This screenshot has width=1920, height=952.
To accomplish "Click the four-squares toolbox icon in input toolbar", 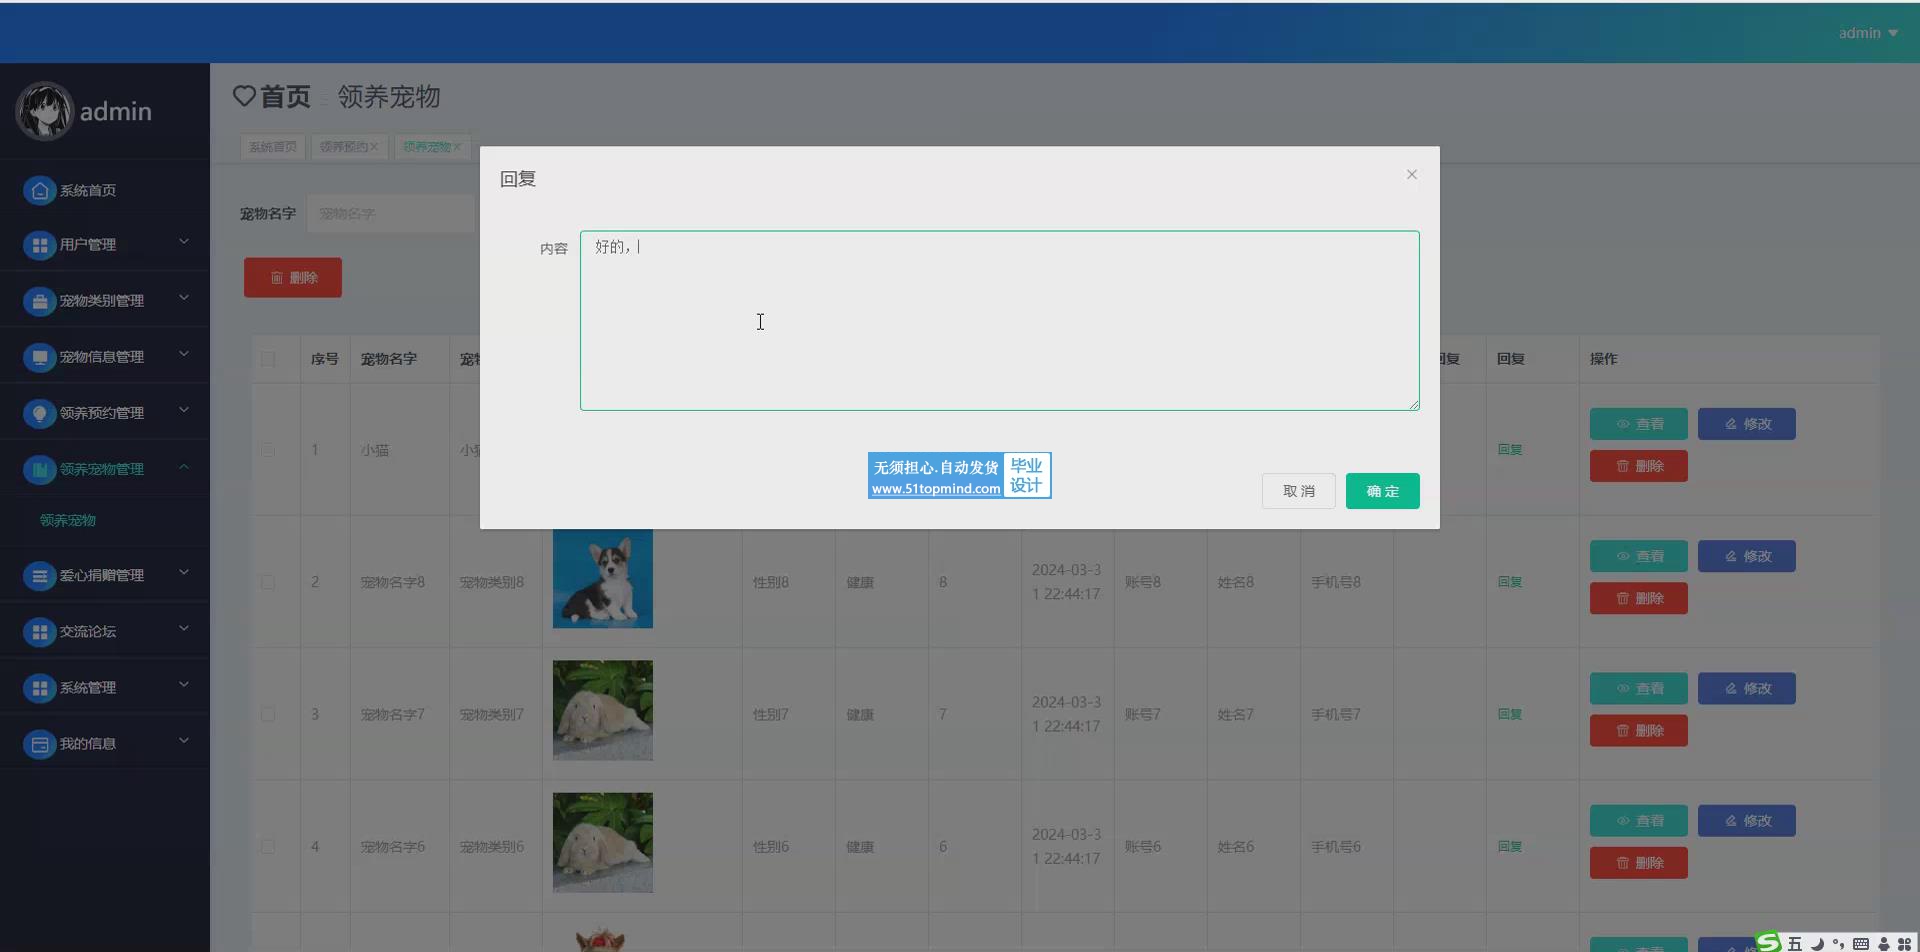I will point(1904,944).
